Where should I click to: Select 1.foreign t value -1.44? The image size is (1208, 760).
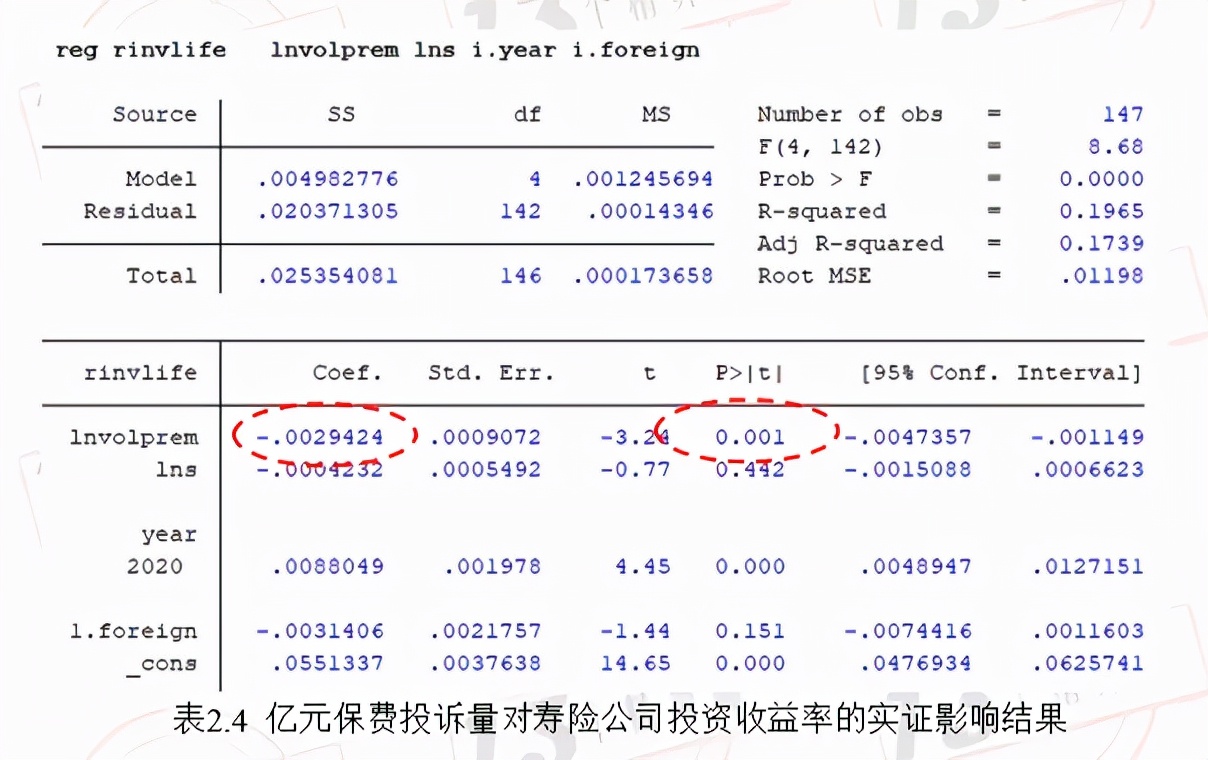[635, 631]
